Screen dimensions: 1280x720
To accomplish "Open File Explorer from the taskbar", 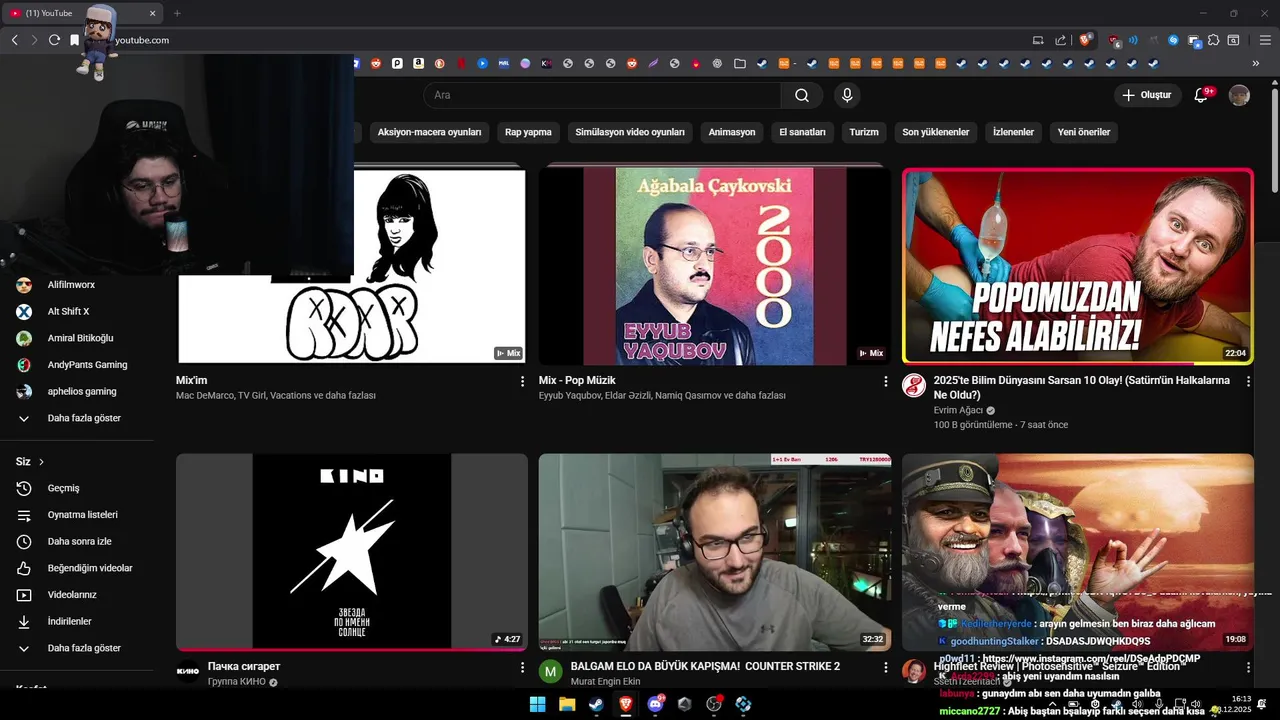I will point(567,704).
